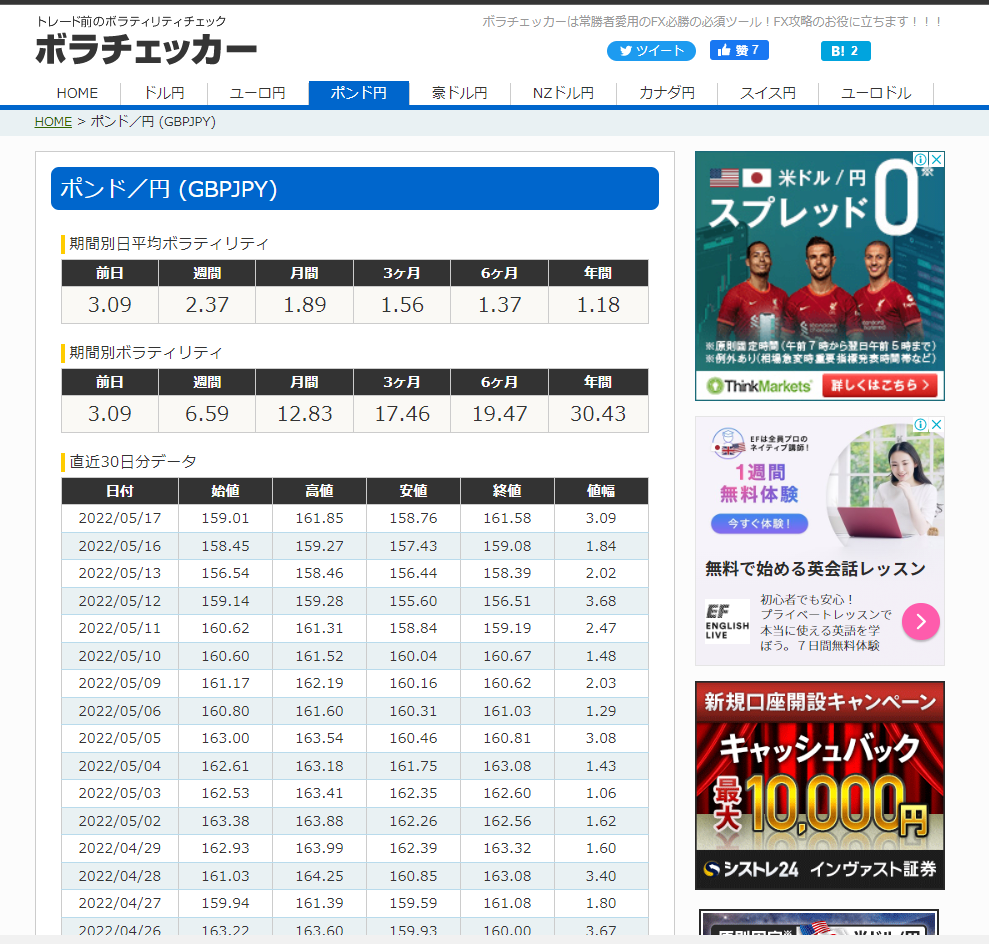Close the EF English Live ad

pos(937,424)
